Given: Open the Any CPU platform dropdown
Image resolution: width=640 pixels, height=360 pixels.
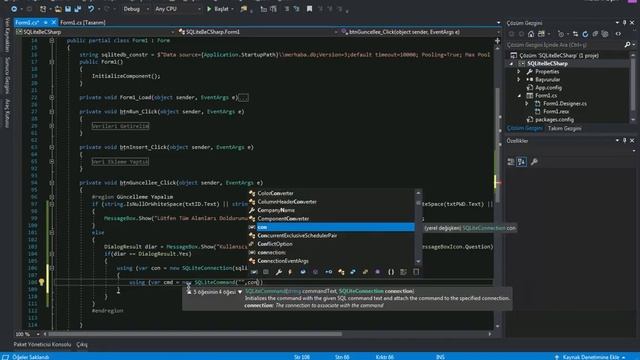Looking at the screenshot, I should [178, 9].
